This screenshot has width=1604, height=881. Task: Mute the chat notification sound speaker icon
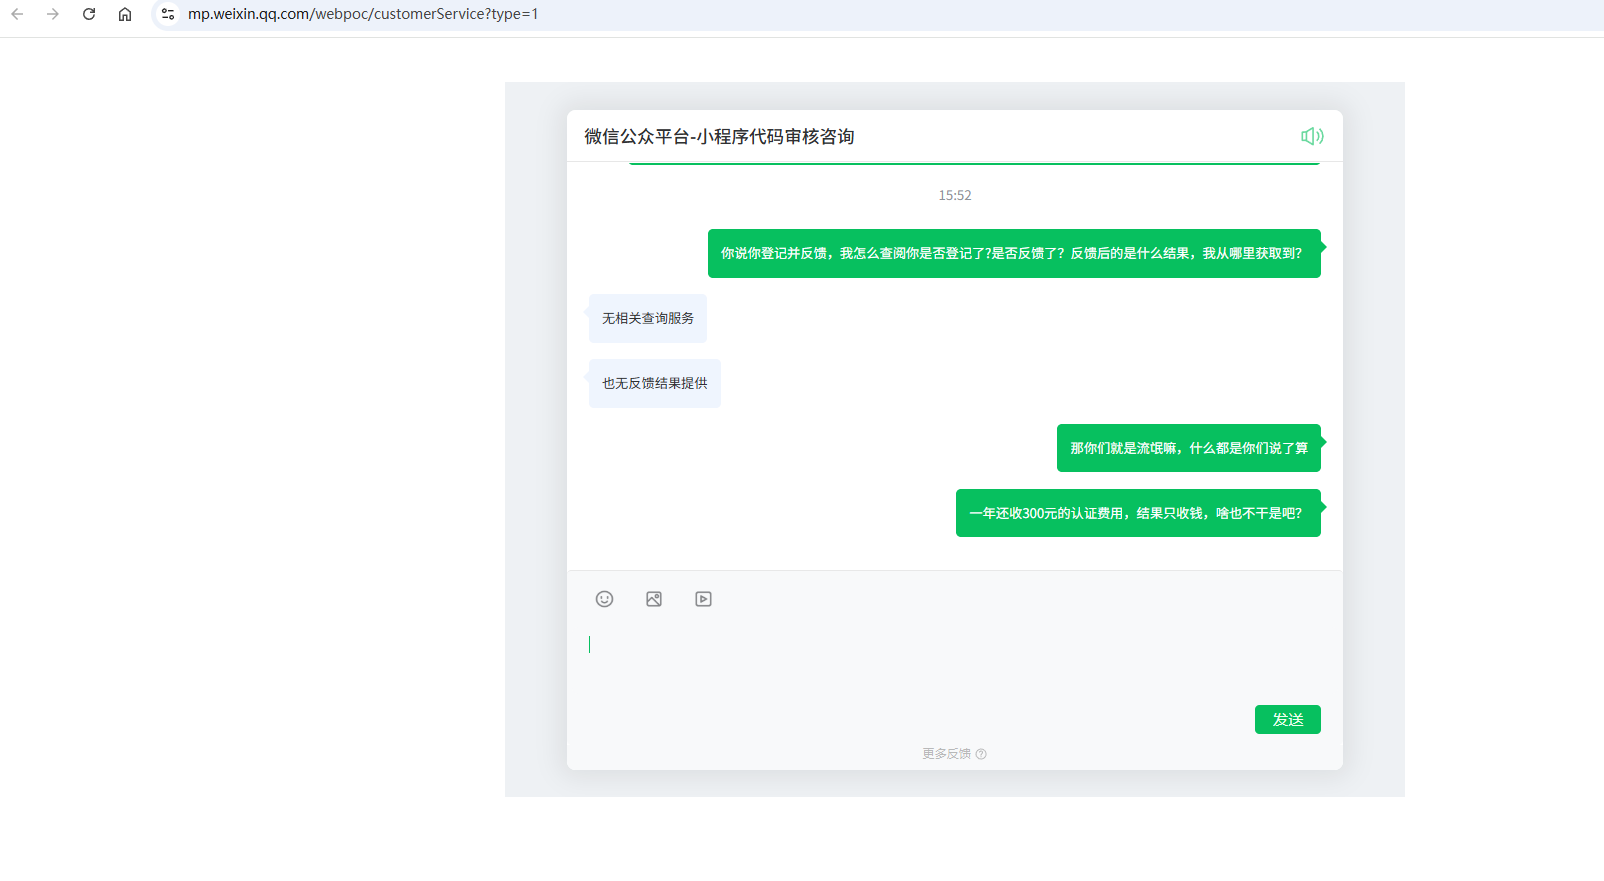coord(1312,136)
